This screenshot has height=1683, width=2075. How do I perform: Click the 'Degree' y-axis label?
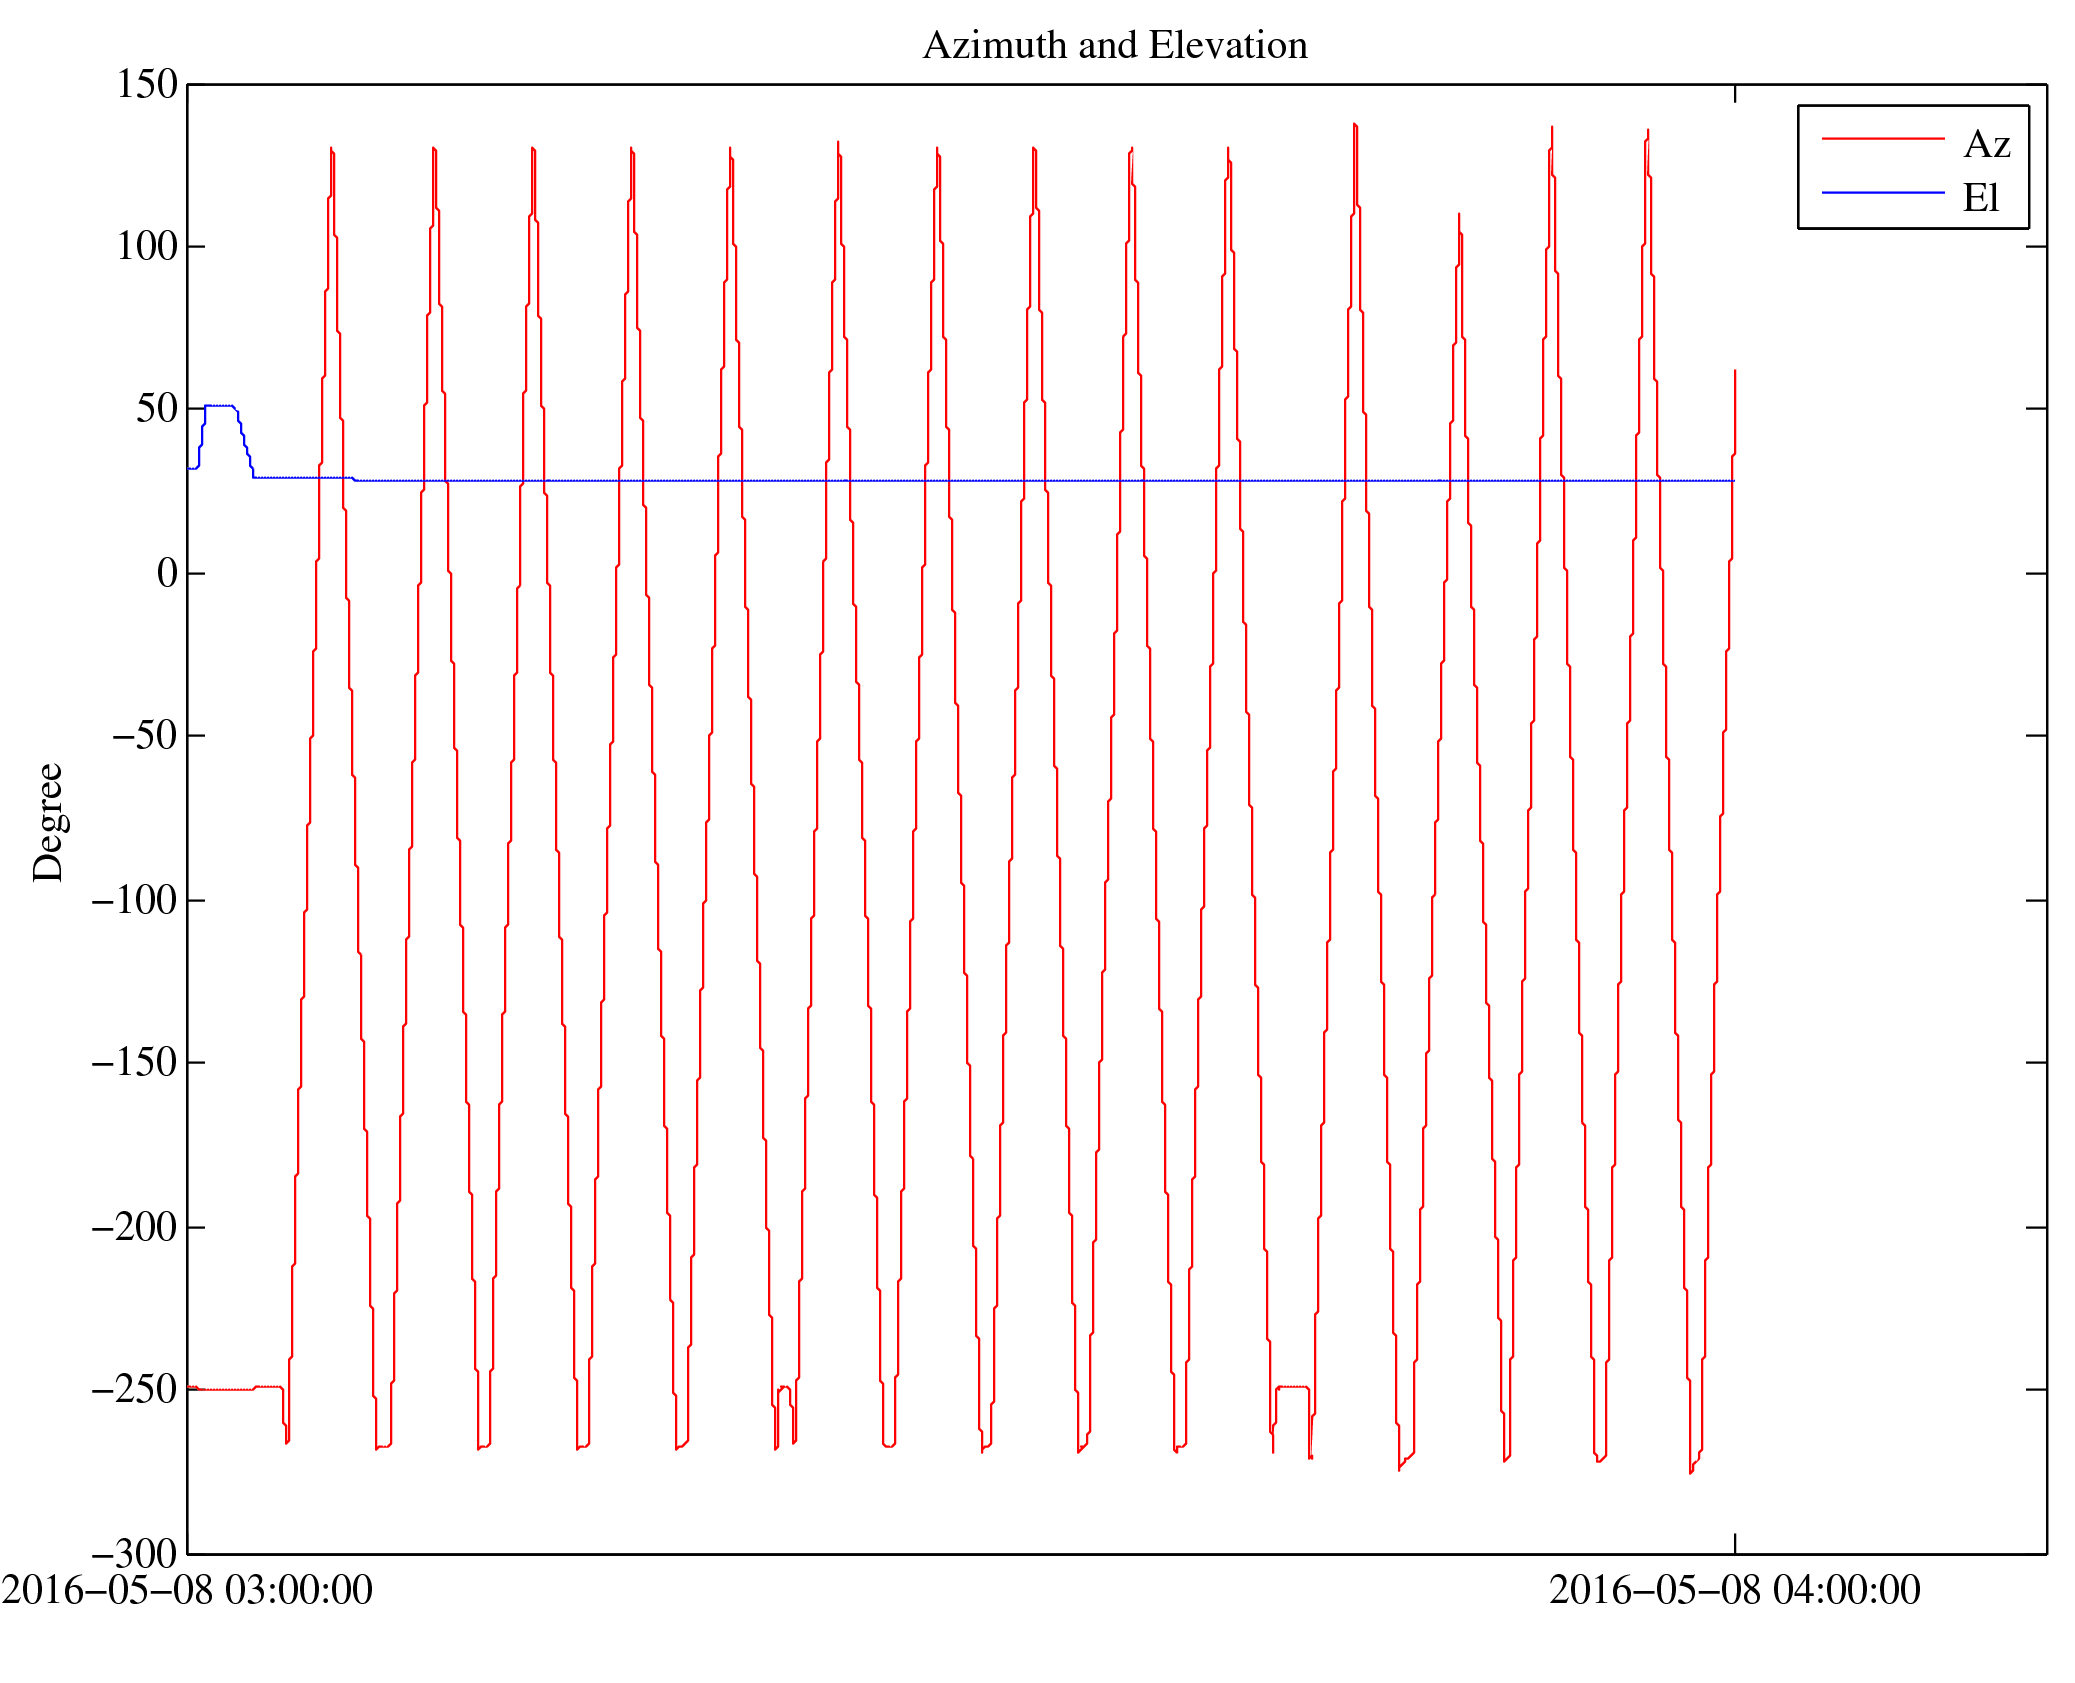tap(48, 822)
